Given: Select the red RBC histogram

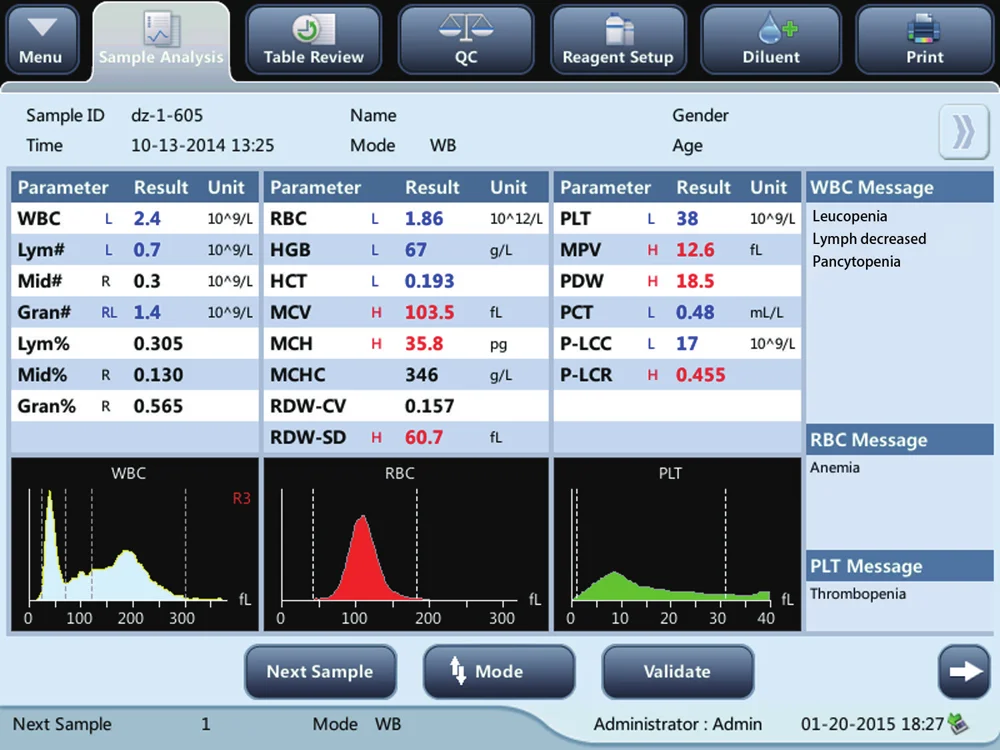Looking at the screenshot, I should tap(404, 545).
